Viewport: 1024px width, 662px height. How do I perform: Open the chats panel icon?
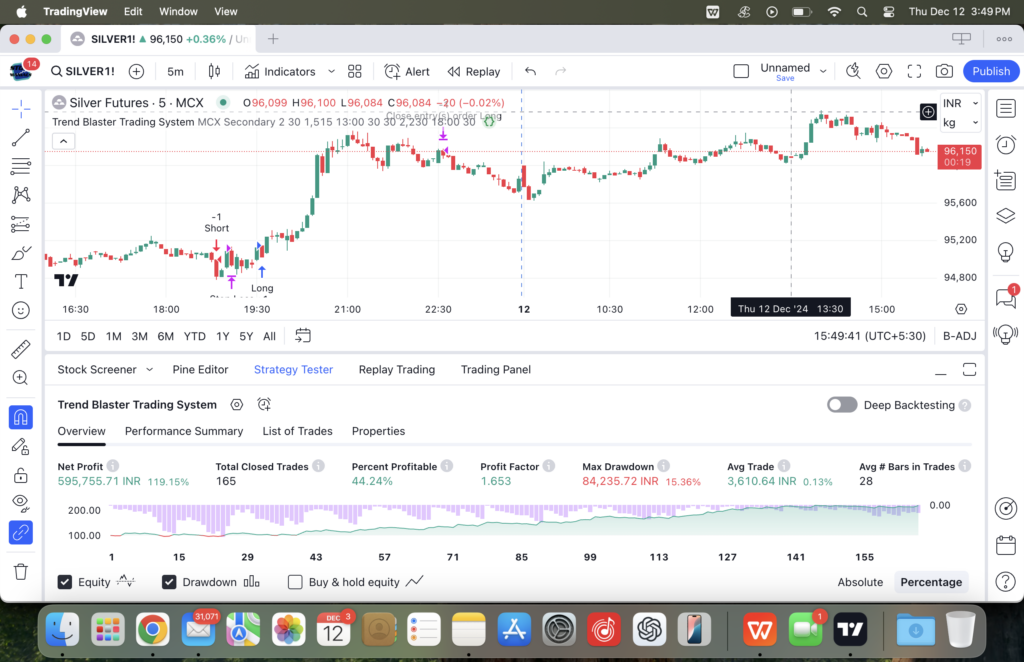pyautogui.click(x=1006, y=298)
